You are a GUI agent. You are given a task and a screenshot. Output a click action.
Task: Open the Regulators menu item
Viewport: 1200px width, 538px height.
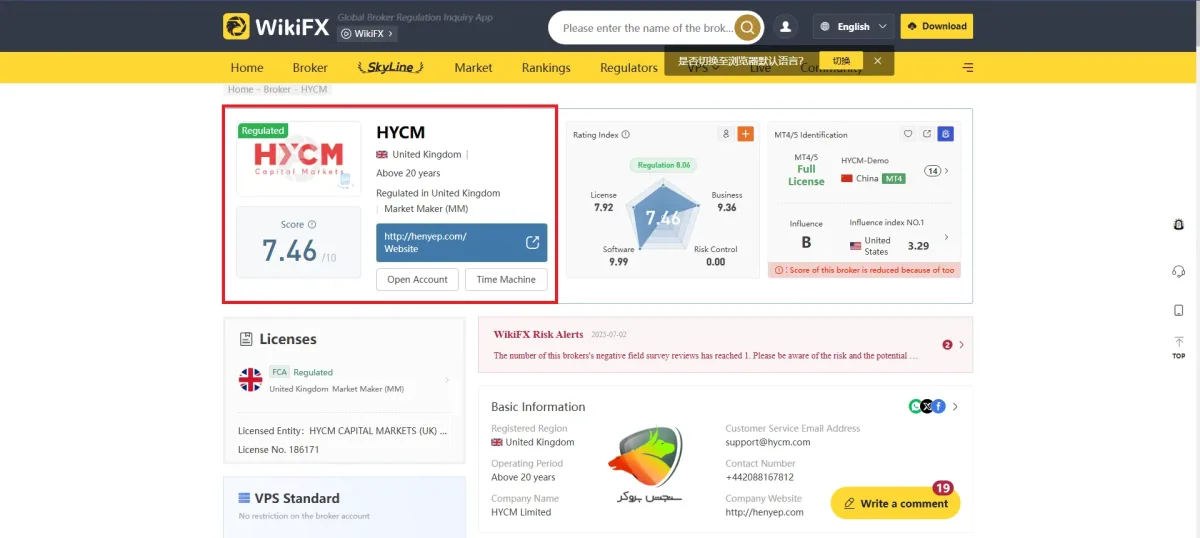coord(629,68)
